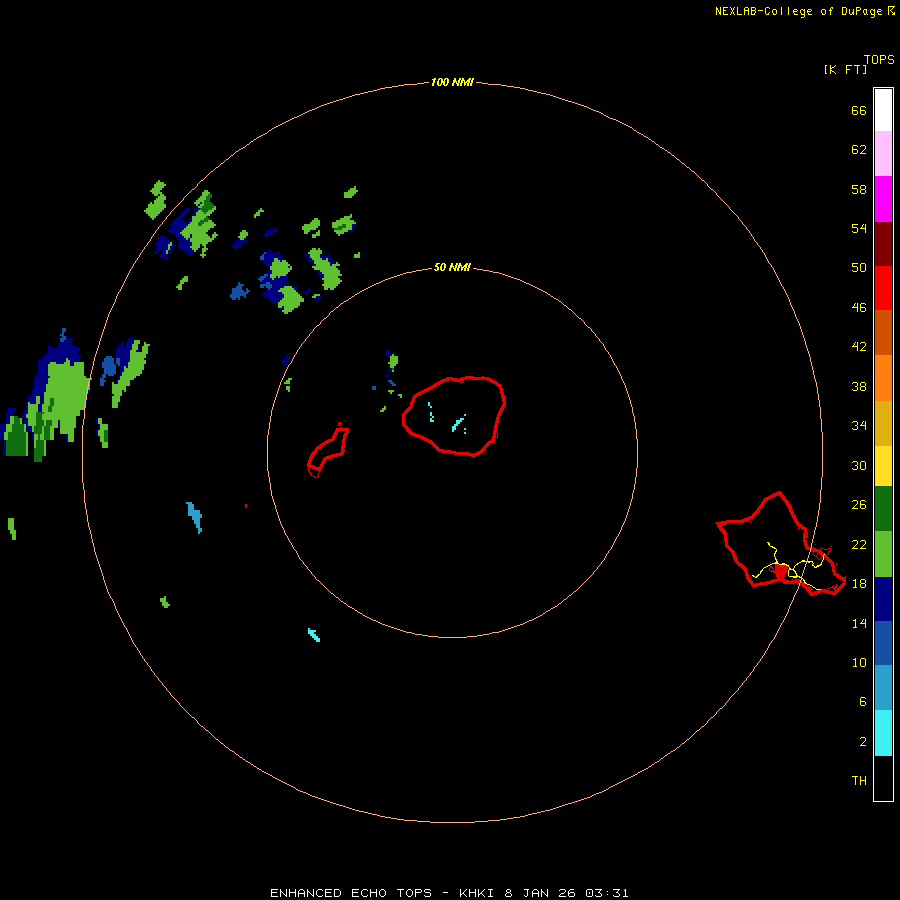Click the orange 42 kft legend swatch
The image size is (900, 900).
(x=883, y=378)
